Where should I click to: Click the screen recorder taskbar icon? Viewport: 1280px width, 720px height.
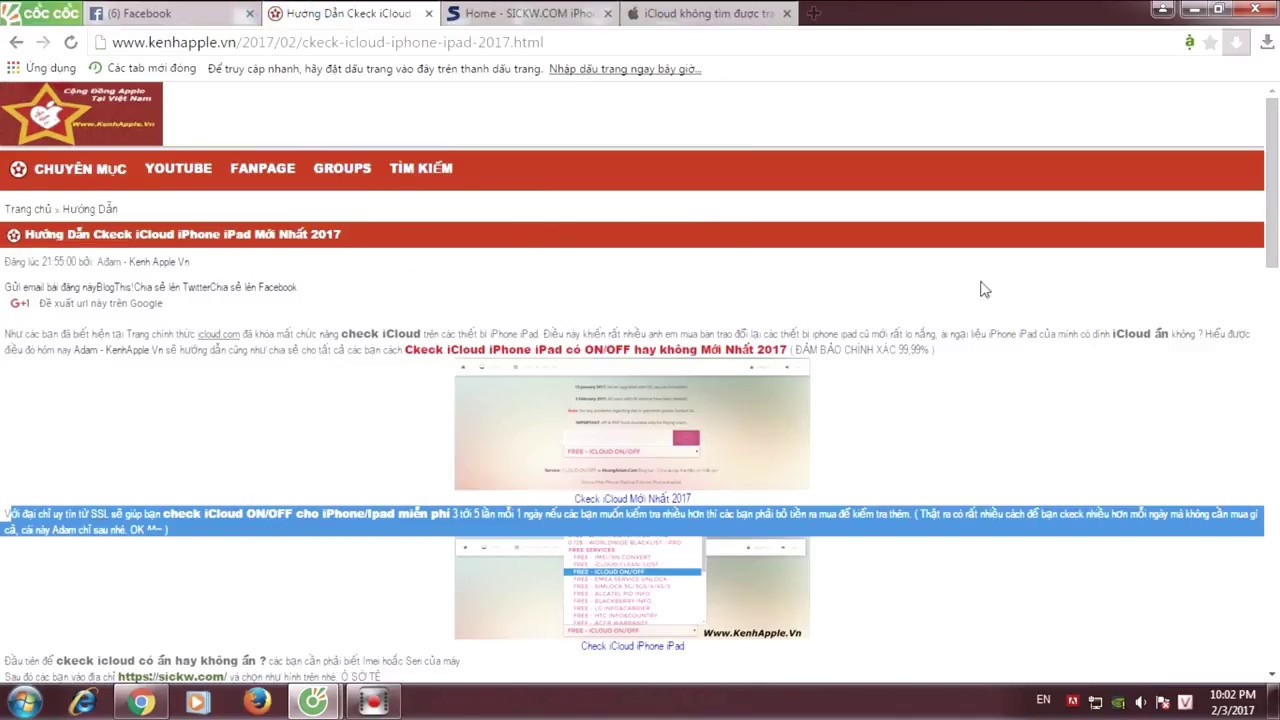point(372,702)
